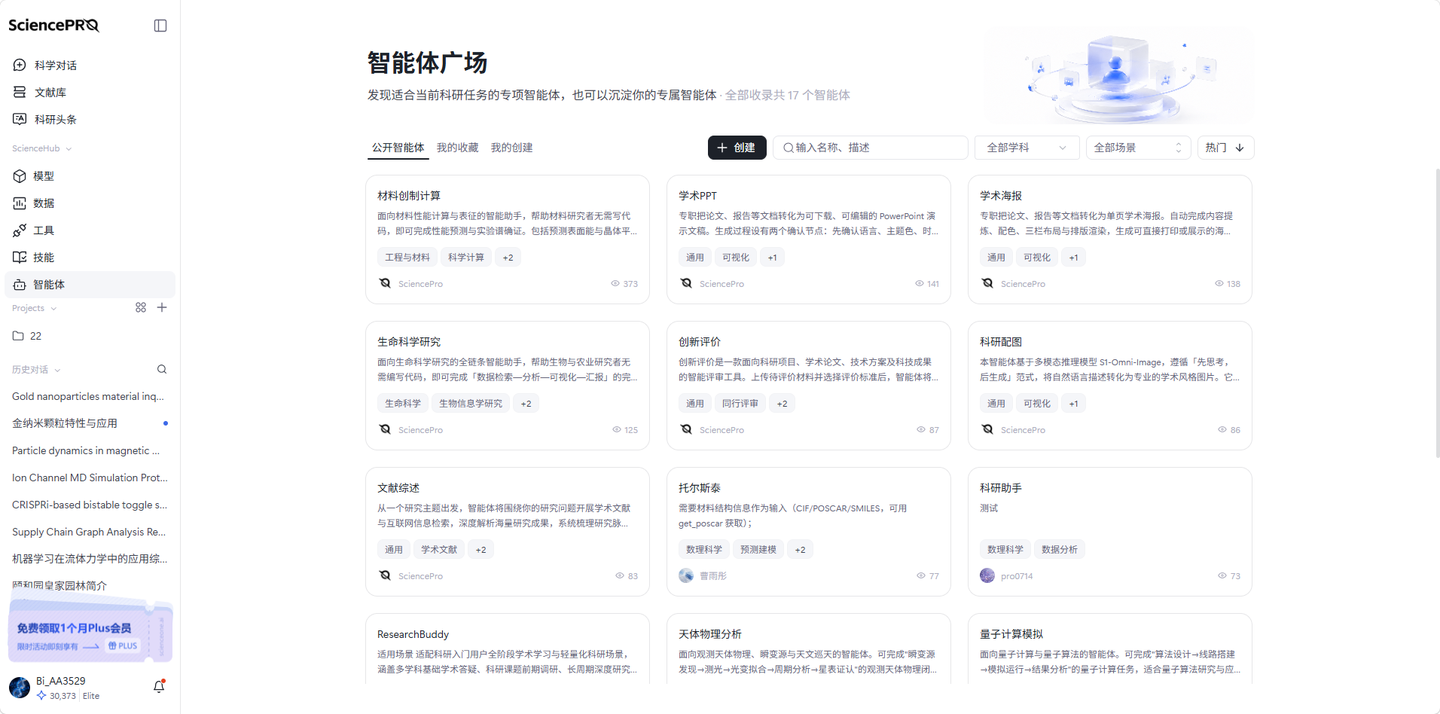The image size is (1440, 714).
Task: Click the 技能 skills icon
Action: coord(19,257)
